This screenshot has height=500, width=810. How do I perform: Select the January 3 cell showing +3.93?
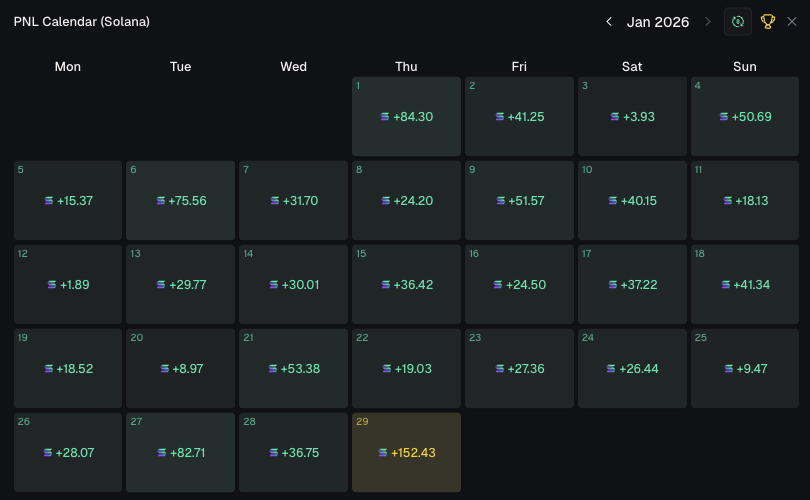632,116
